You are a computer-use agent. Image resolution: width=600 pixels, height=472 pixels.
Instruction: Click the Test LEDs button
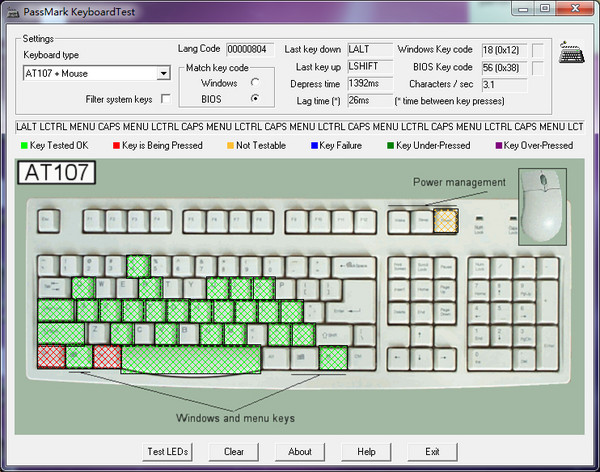[x=168, y=452]
